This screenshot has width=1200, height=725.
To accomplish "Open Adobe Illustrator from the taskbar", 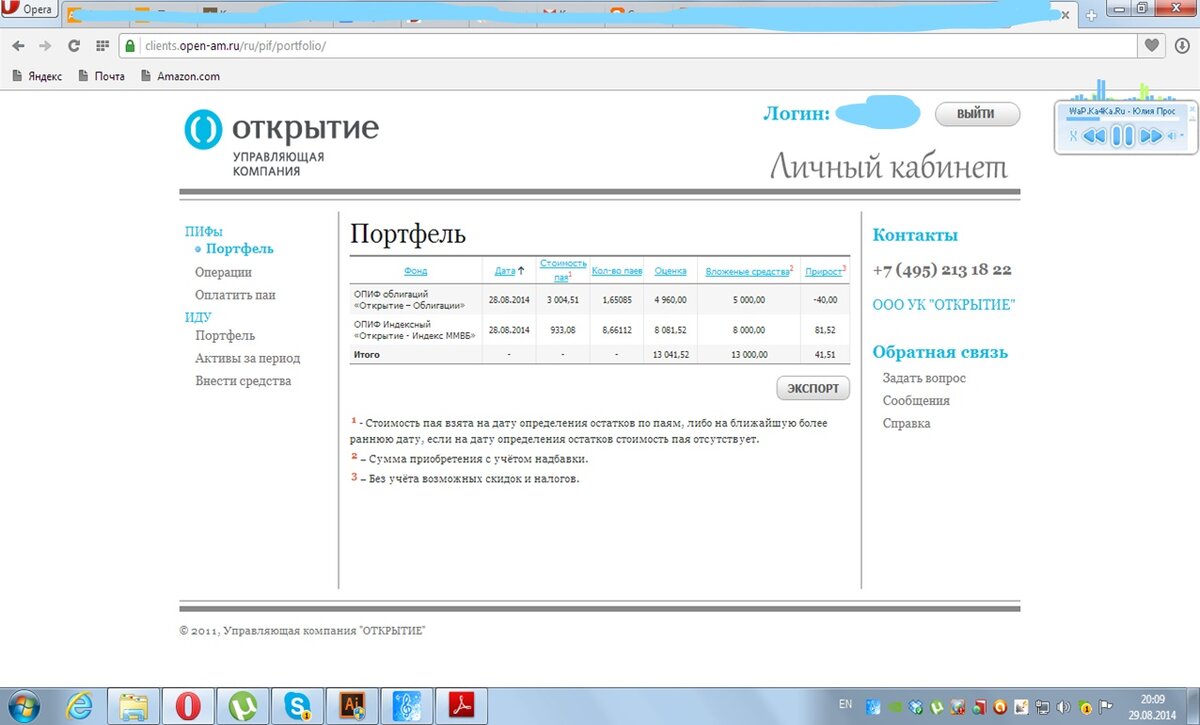I will (350, 706).
